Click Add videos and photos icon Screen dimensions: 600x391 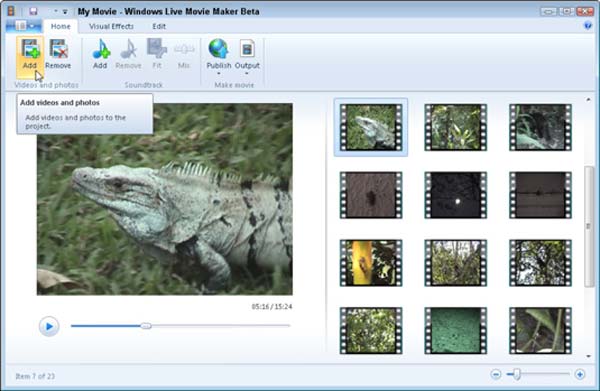(x=30, y=49)
